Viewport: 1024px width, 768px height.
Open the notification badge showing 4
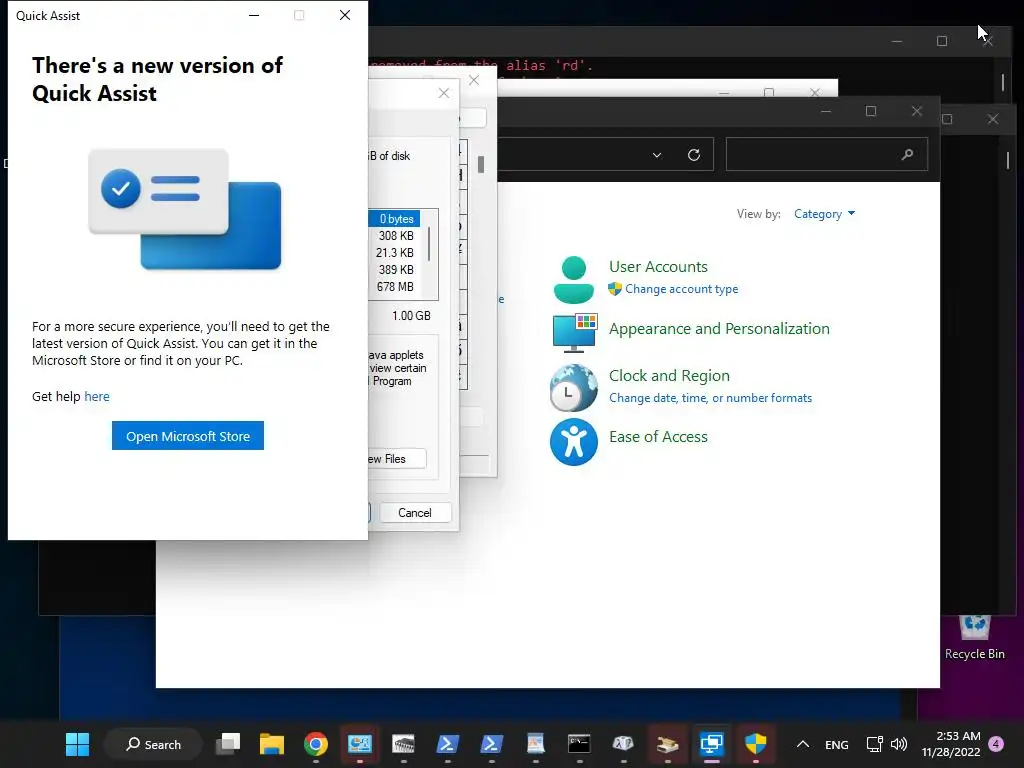pyautogui.click(x=996, y=744)
